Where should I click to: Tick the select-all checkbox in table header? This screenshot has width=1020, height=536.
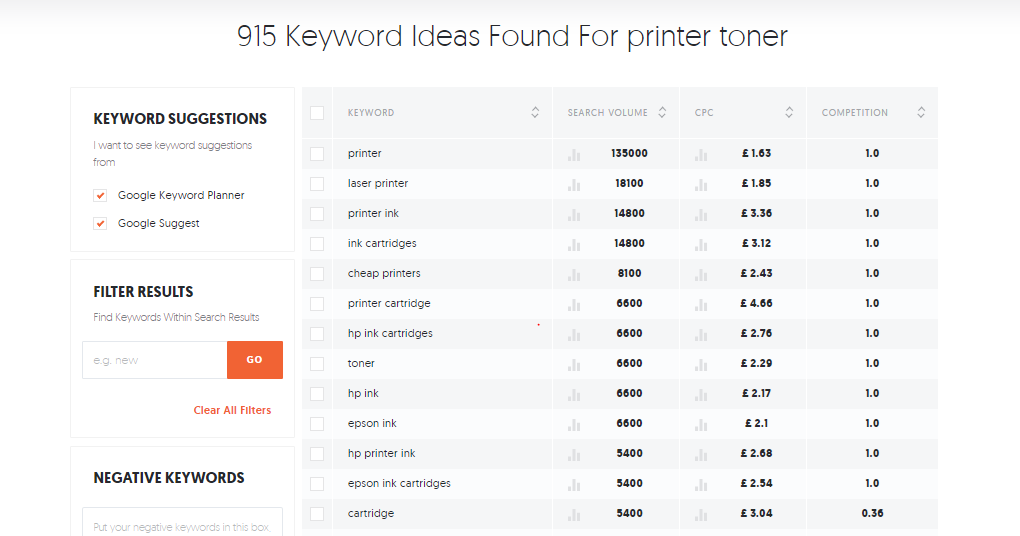coord(317,113)
